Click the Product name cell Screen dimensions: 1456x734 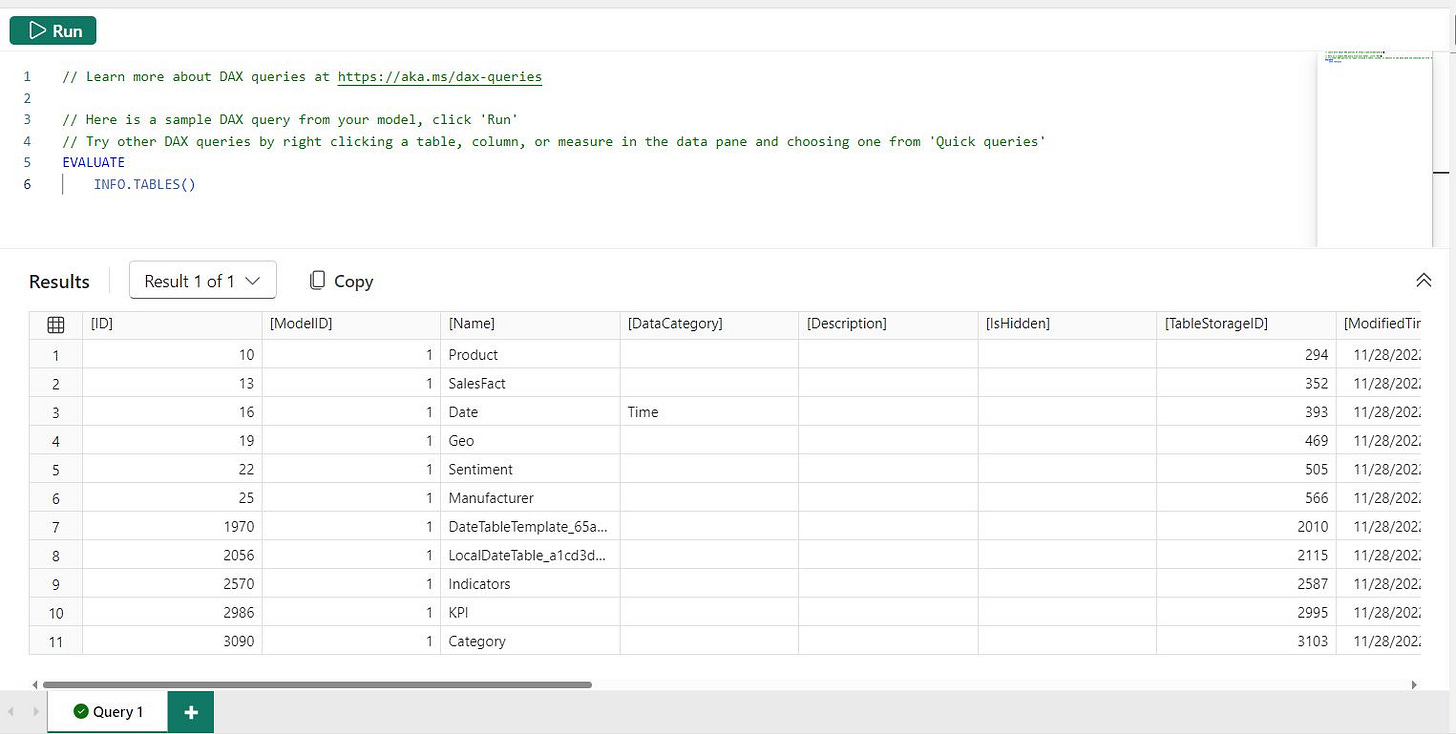[530, 355]
